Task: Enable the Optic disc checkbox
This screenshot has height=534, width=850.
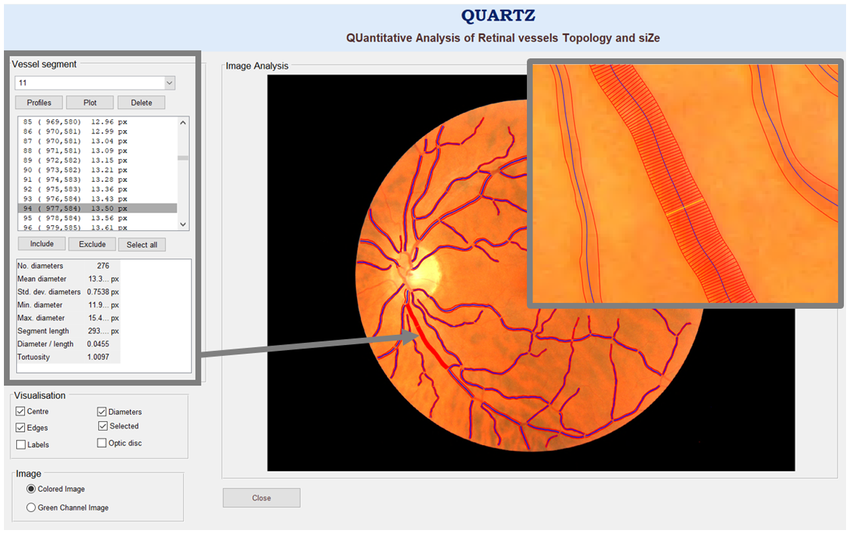Action: click(x=102, y=443)
